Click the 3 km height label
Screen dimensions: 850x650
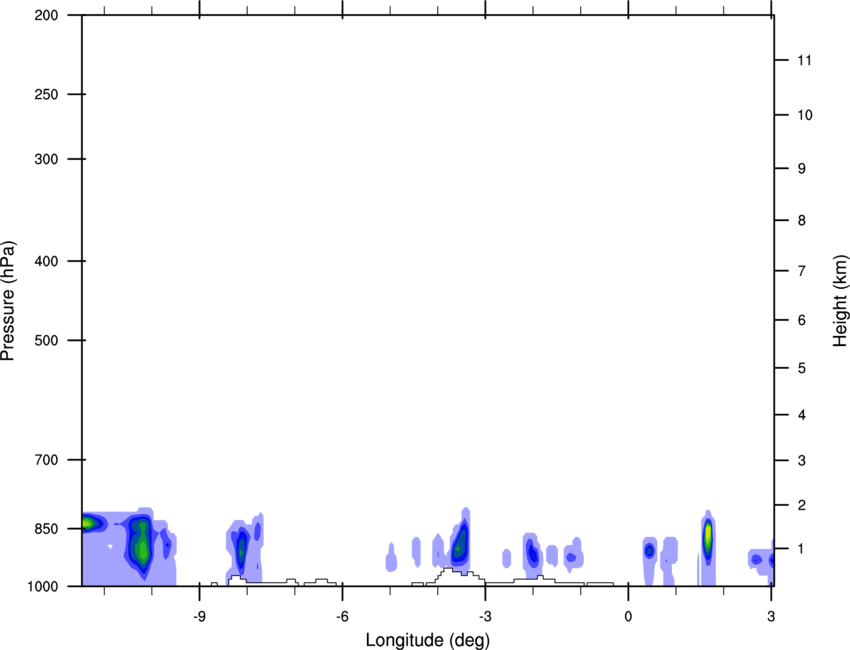point(801,460)
